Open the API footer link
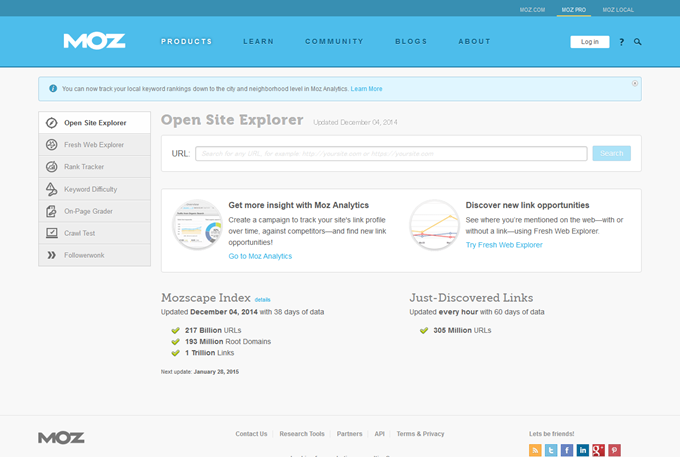680x457 pixels. point(379,434)
